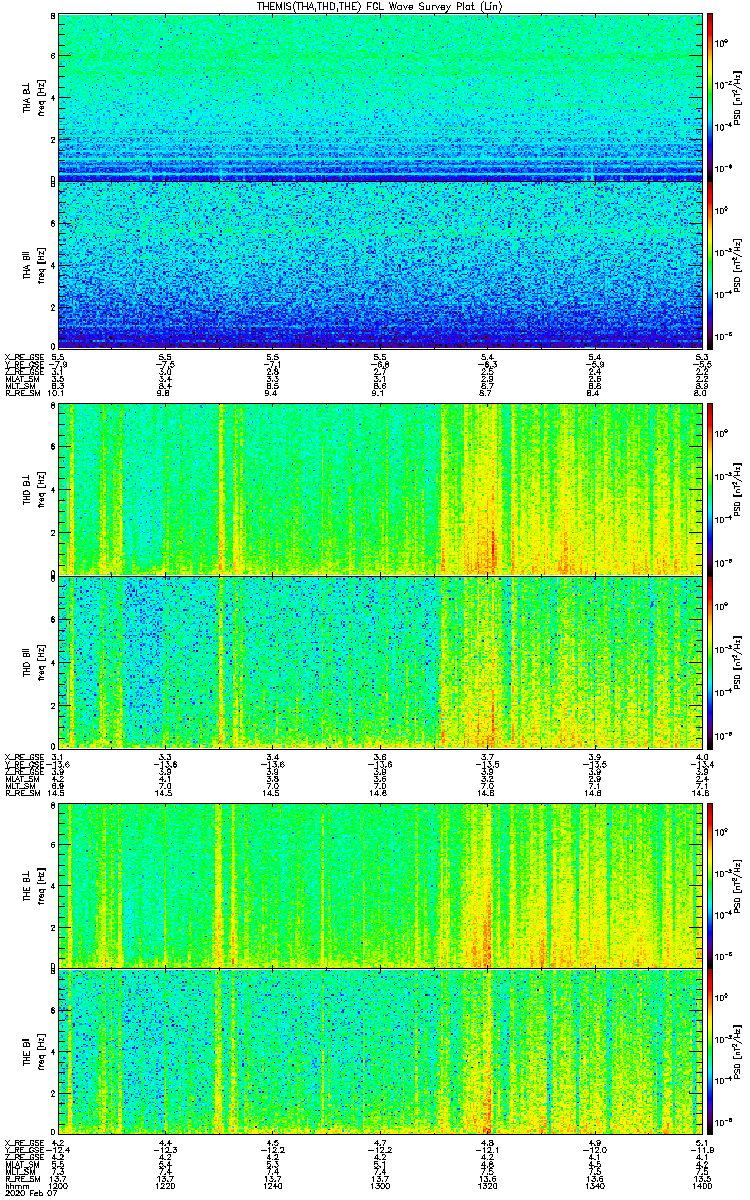Click the color bar beside THD B-perpendicular panel

coord(711,489)
